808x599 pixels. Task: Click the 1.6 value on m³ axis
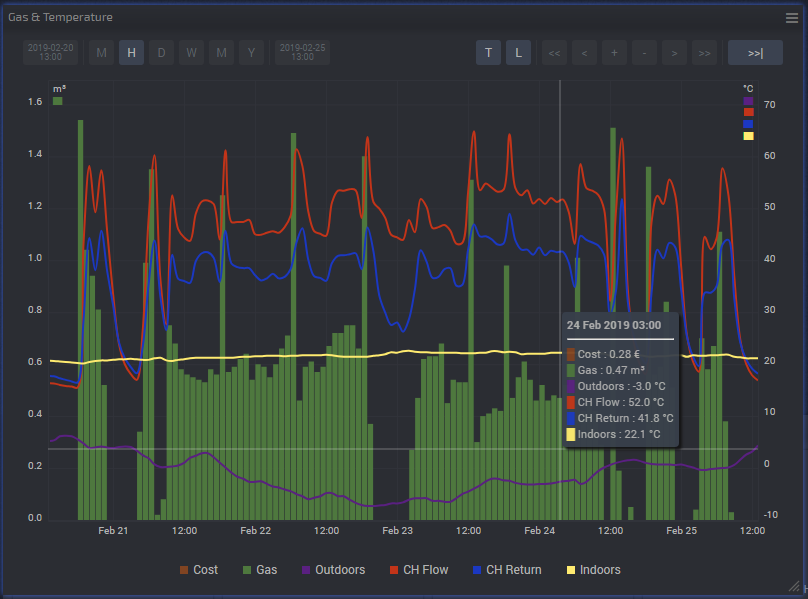pos(35,102)
